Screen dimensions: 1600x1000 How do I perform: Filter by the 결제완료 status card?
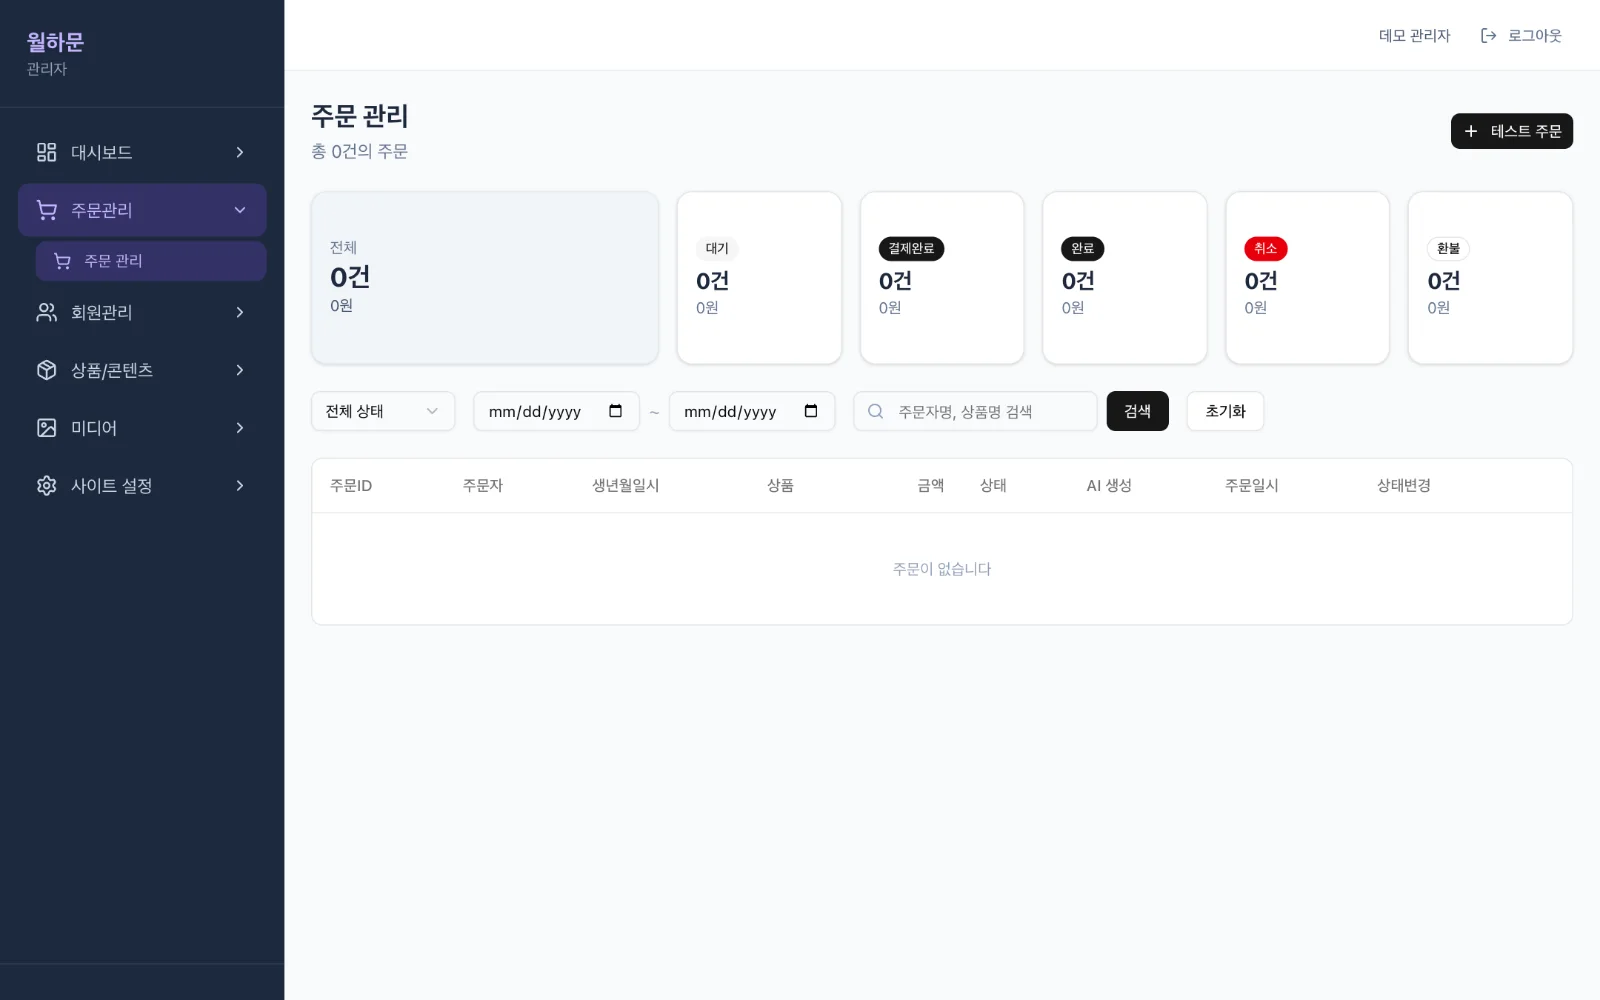(942, 278)
